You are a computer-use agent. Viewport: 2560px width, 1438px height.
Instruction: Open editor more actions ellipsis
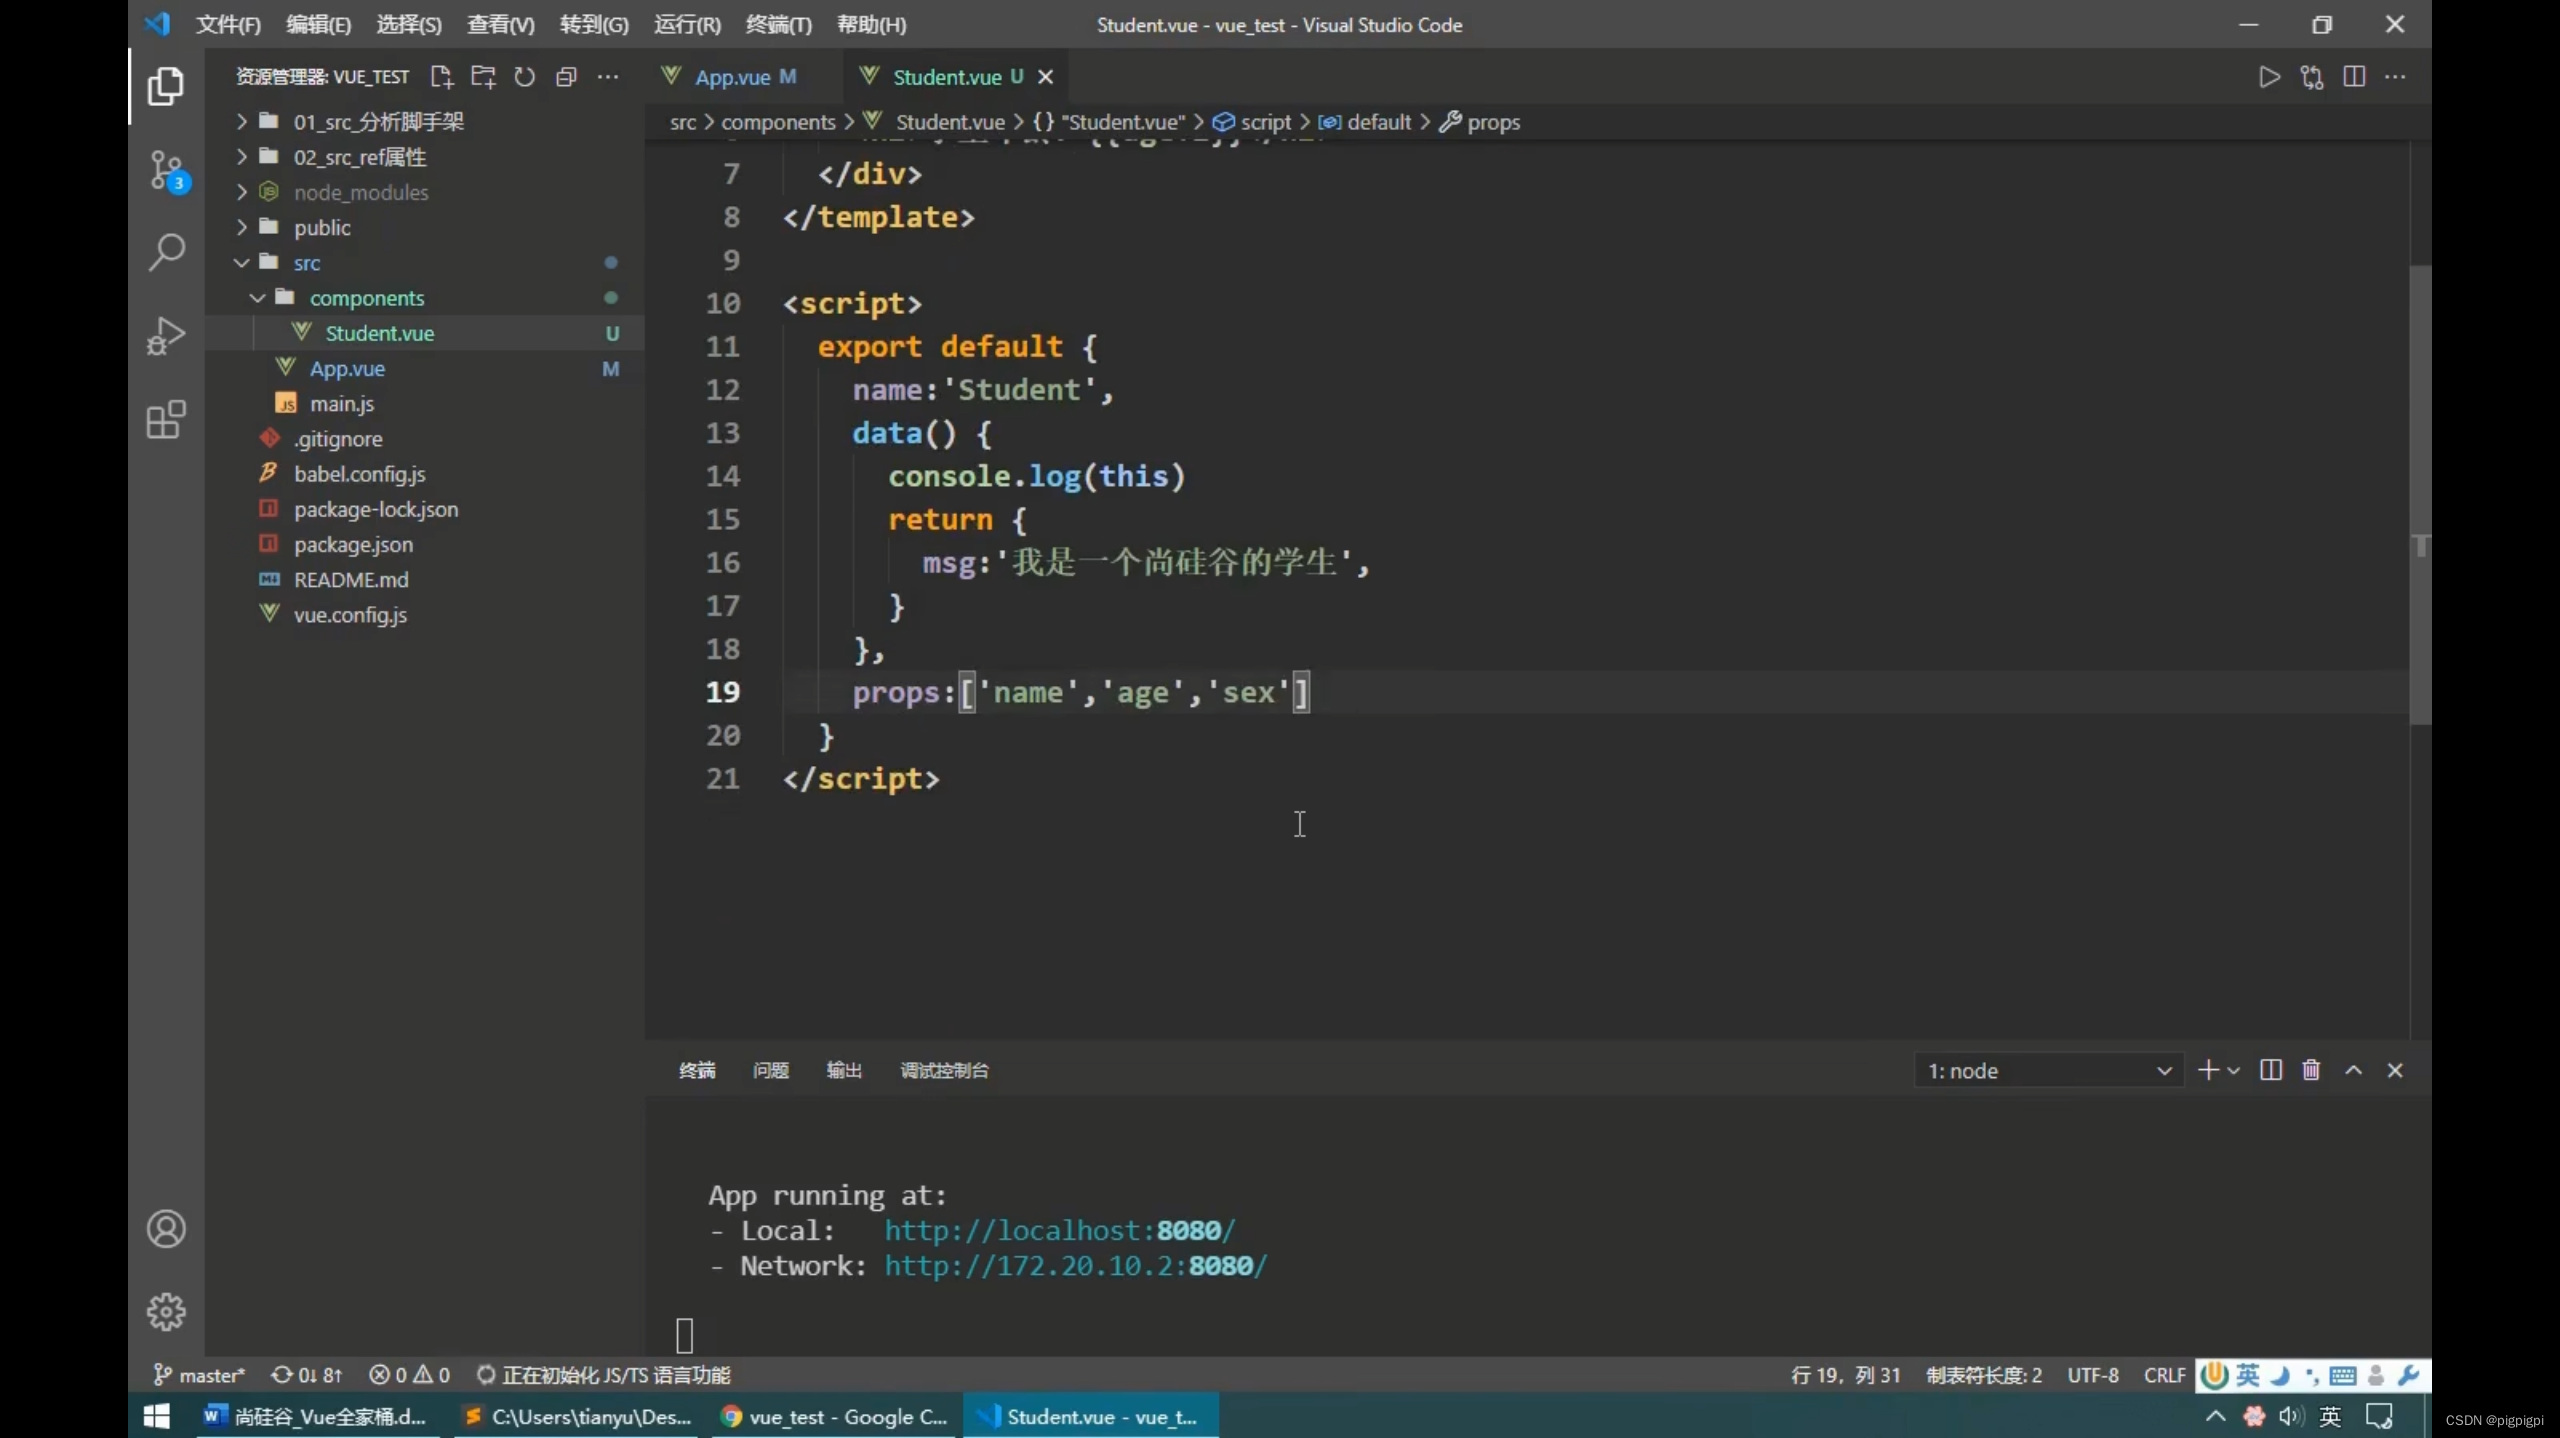[2396, 77]
